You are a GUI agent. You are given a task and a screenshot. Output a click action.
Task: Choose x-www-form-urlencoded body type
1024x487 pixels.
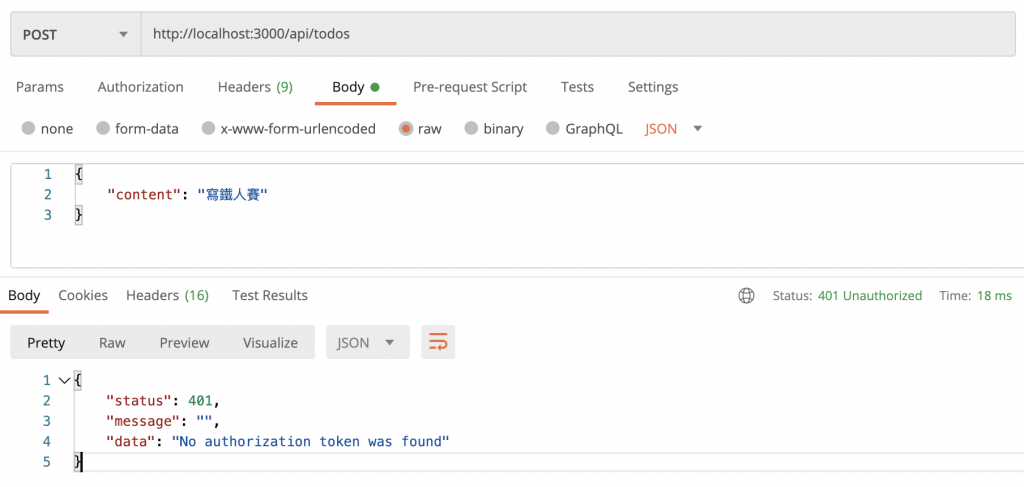(x=208, y=129)
